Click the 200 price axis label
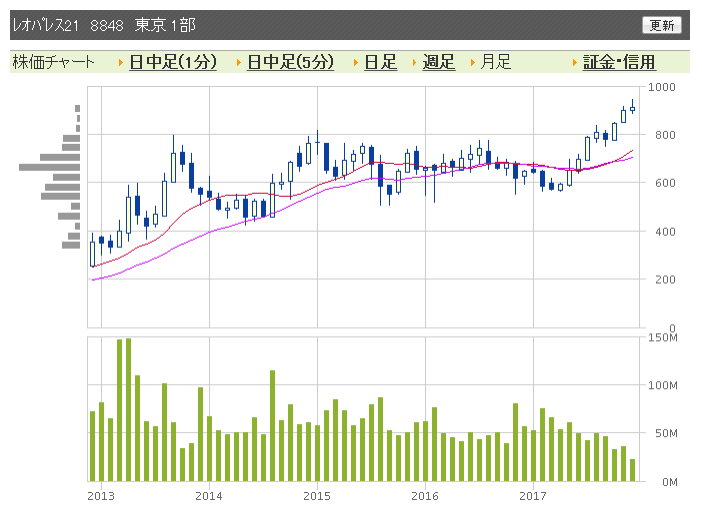 [665, 279]
